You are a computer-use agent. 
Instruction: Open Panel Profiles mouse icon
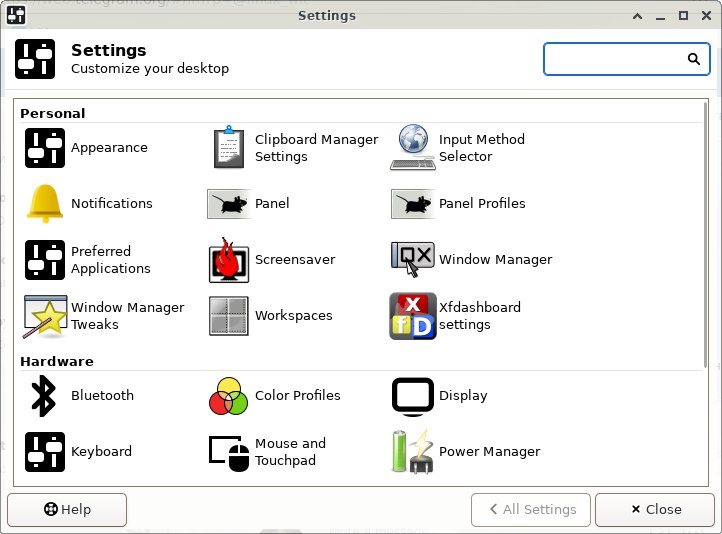[x=413, y=203]
